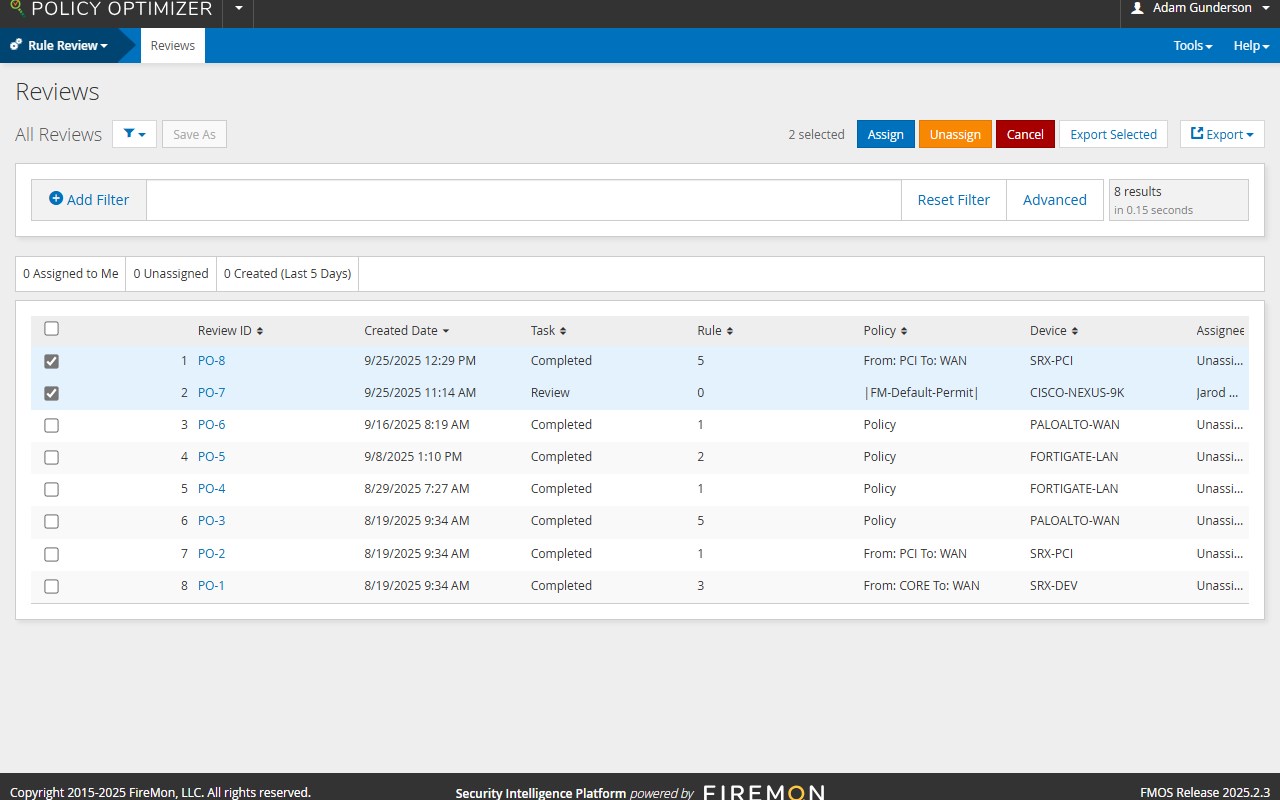This screenshot has width=1280, height=800.
Task: Open the Help dropdown menu
Action: [1252, 46]
